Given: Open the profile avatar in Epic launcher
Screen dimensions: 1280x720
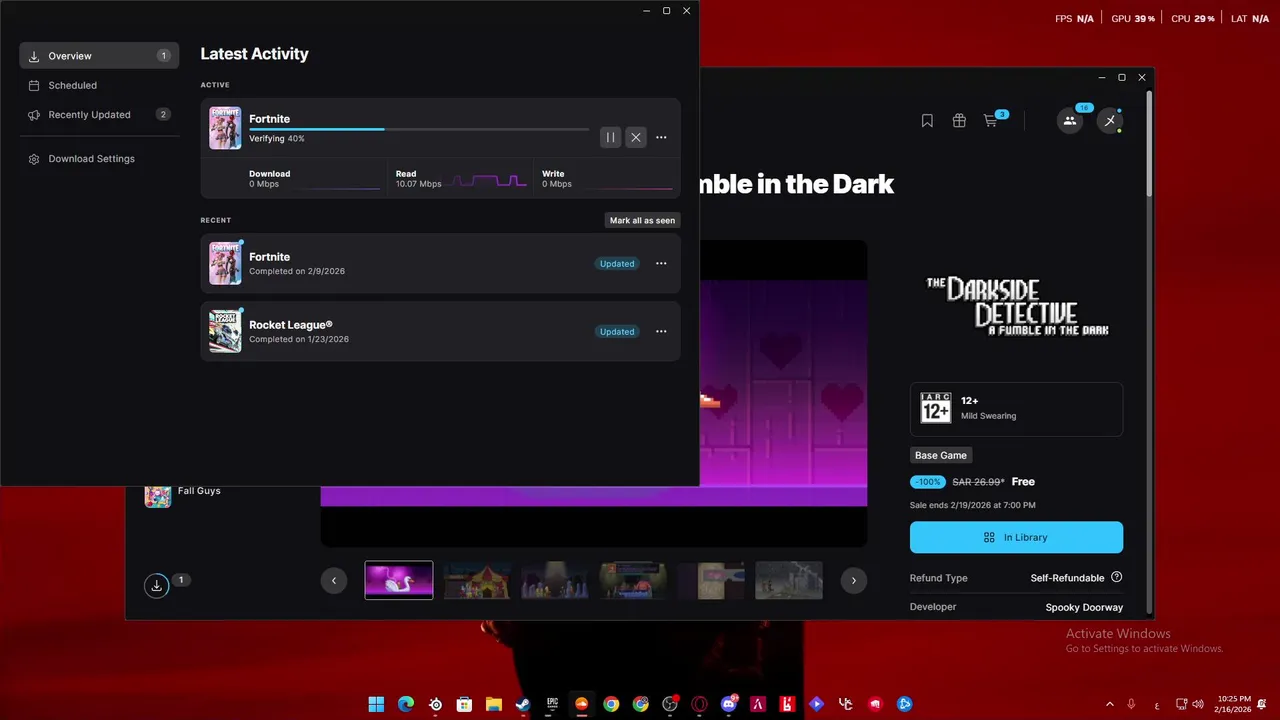Looking at the screenshot, I should (1110, 121).
